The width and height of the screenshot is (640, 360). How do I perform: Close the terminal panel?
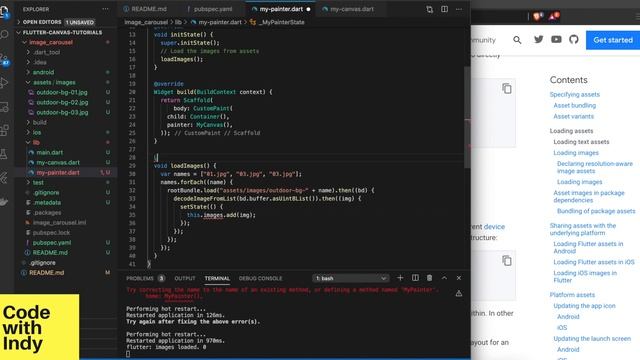(x=459, y=278)
